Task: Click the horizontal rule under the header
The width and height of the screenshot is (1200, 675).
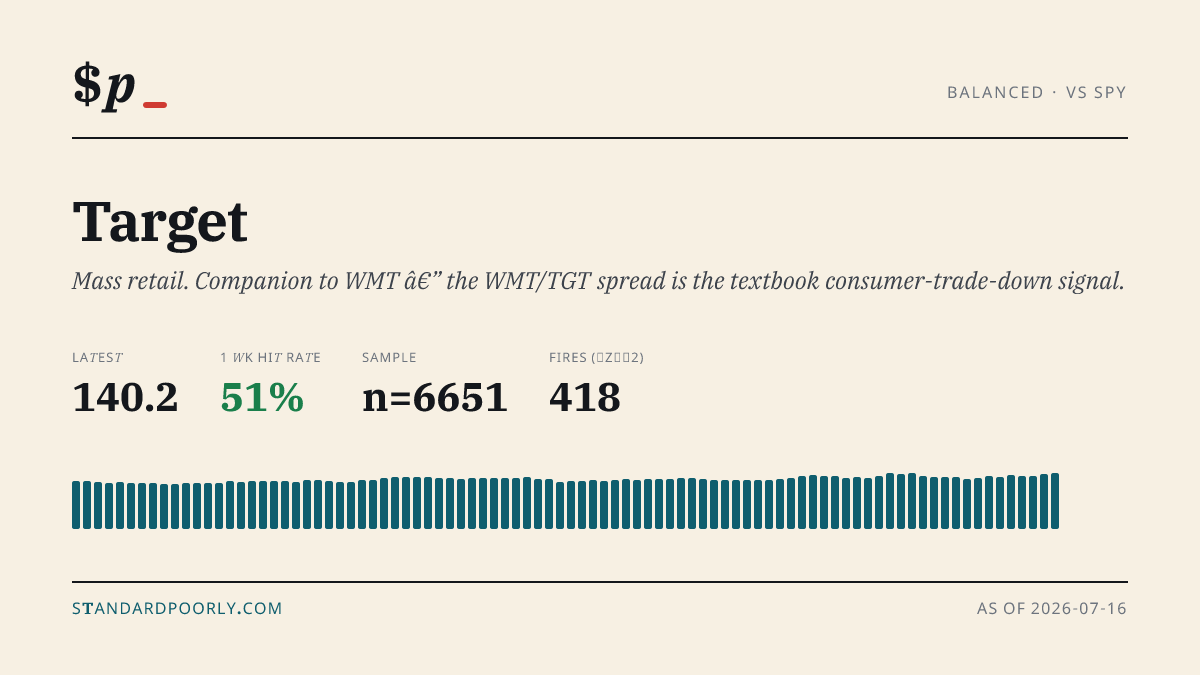Action: pyautogui.click(x=600, y=138)
